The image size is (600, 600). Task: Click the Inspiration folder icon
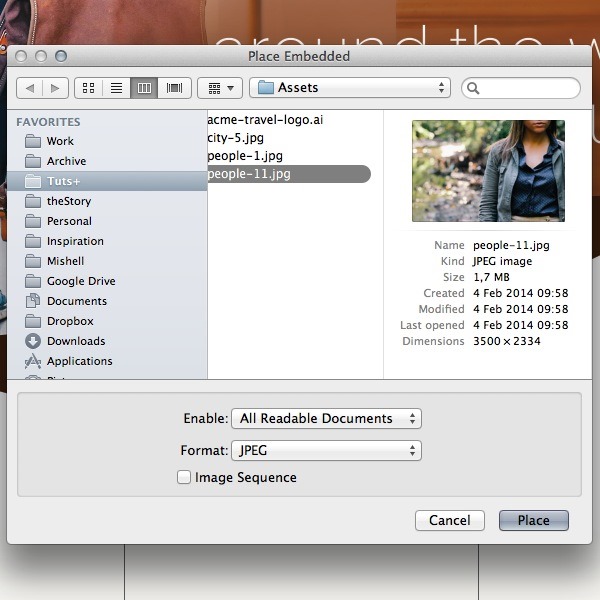click(x=33, y=241)
